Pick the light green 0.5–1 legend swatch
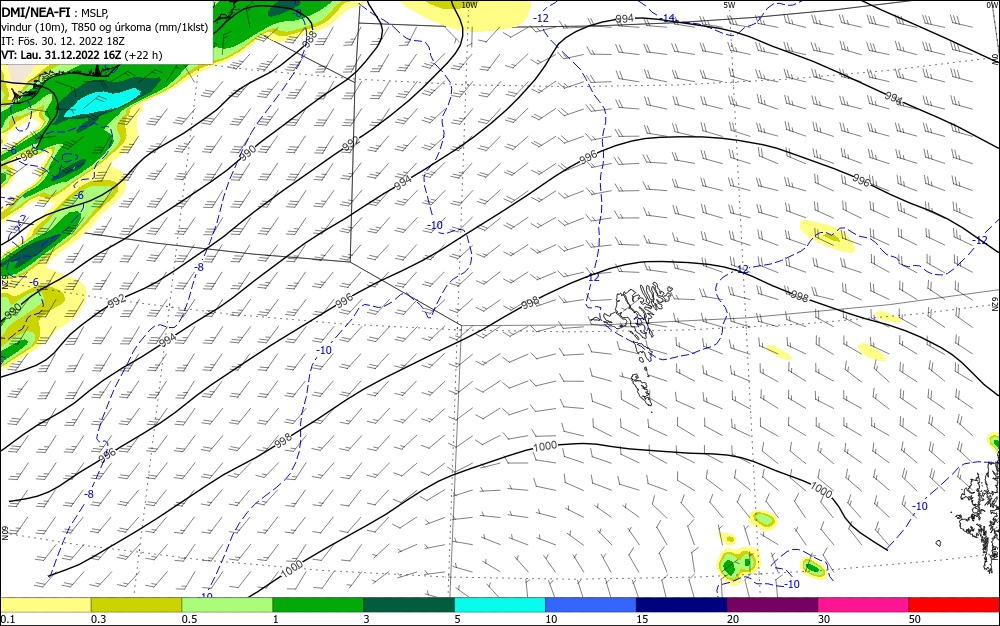The height and width of the screenshot is (626, 1000). click(x=227, y=604)
